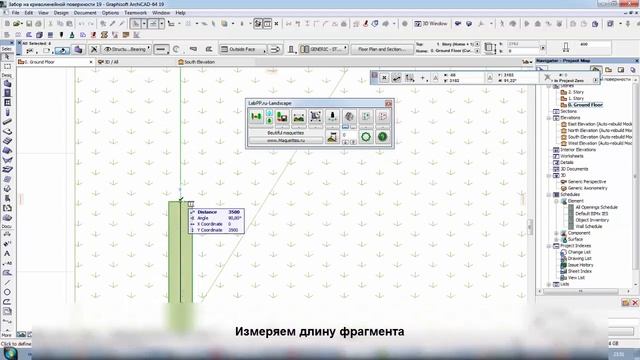640x360 pixels.
Task: Select the Circle tool in Toolbox
Action: [x=7, y=292]
